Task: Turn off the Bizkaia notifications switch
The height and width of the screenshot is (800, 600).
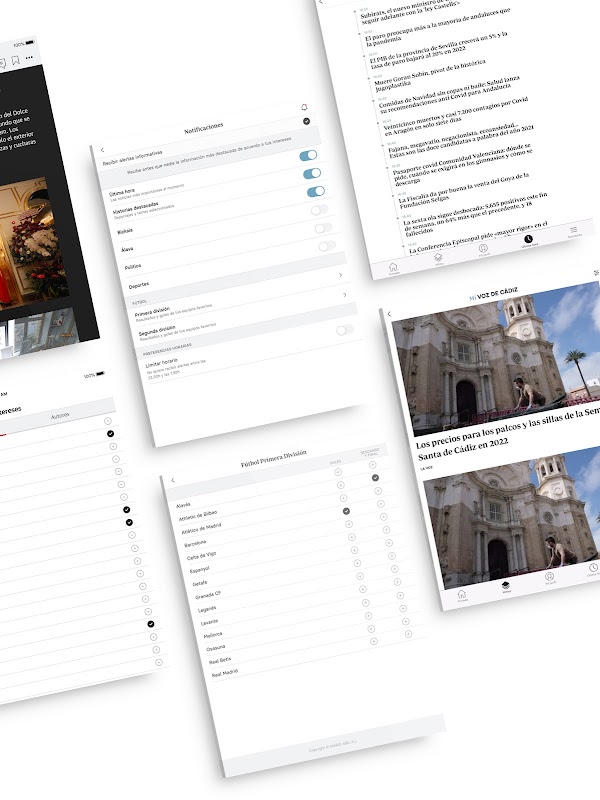Action: (316, 191)
